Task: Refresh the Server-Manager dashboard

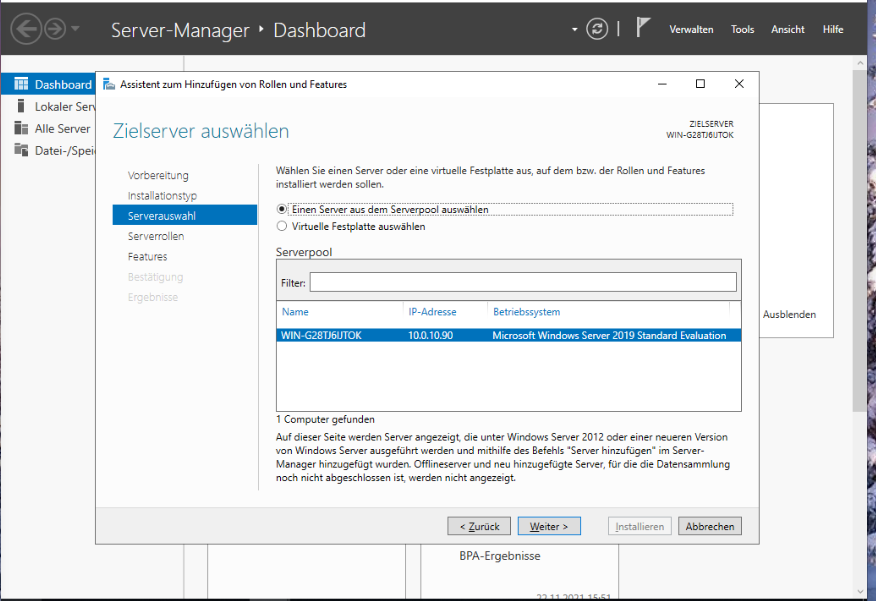Action: [597, 29]
